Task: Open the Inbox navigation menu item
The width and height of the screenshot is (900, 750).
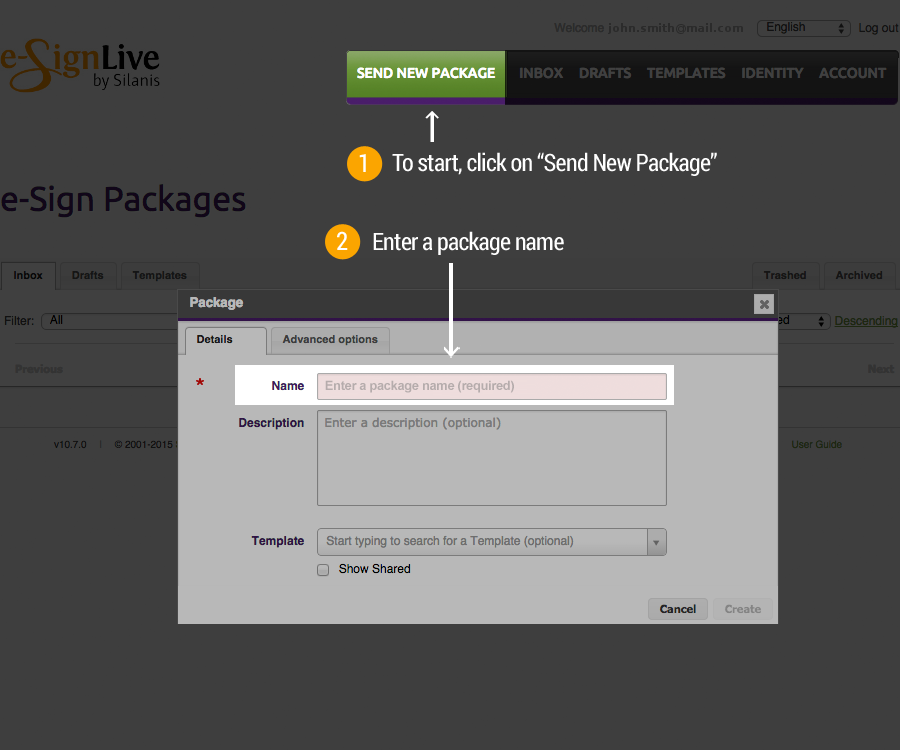Action: [541, 74]
